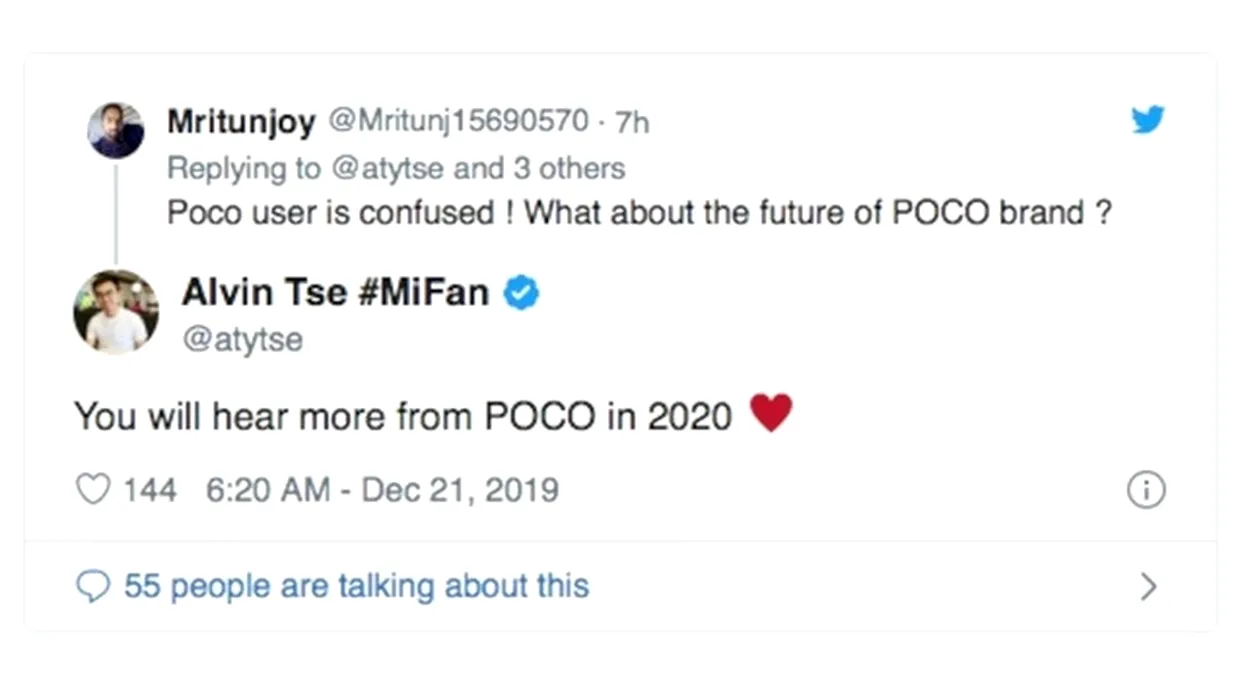Open Alvin Tse #MiFan profile name

coord(335,292)
